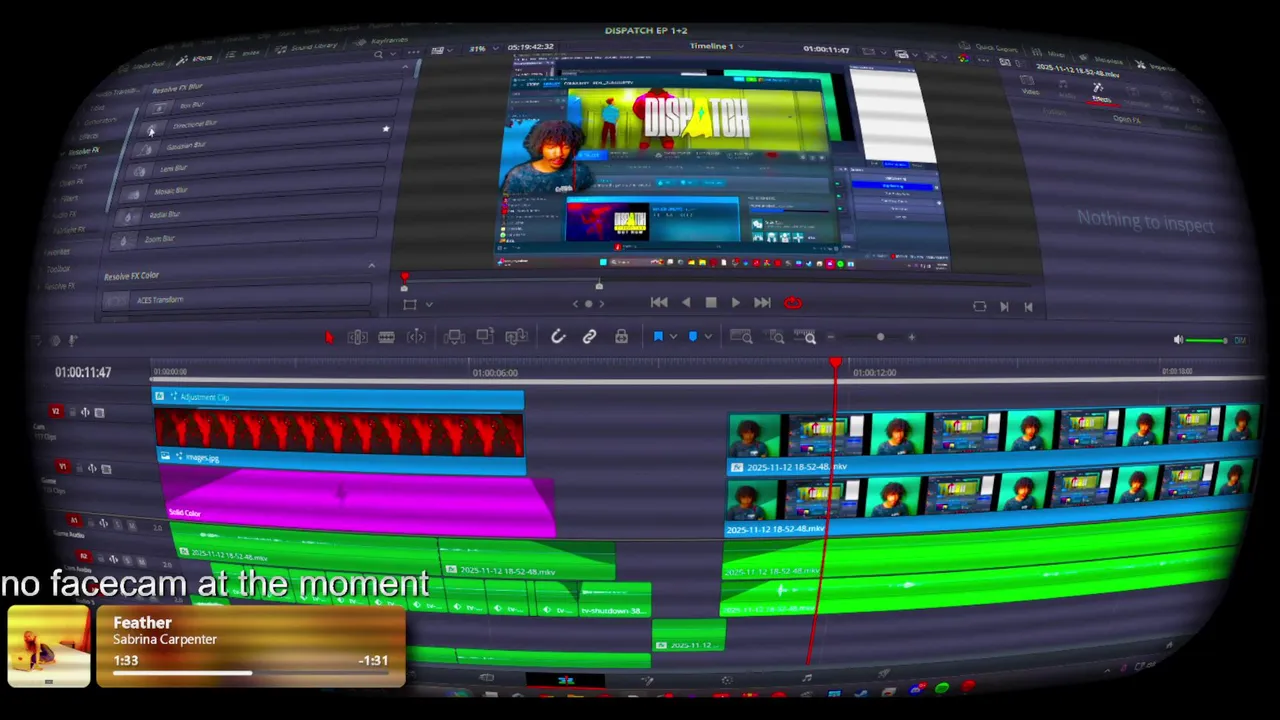Select the Trim Edit Mode tool

click(357, 338)
